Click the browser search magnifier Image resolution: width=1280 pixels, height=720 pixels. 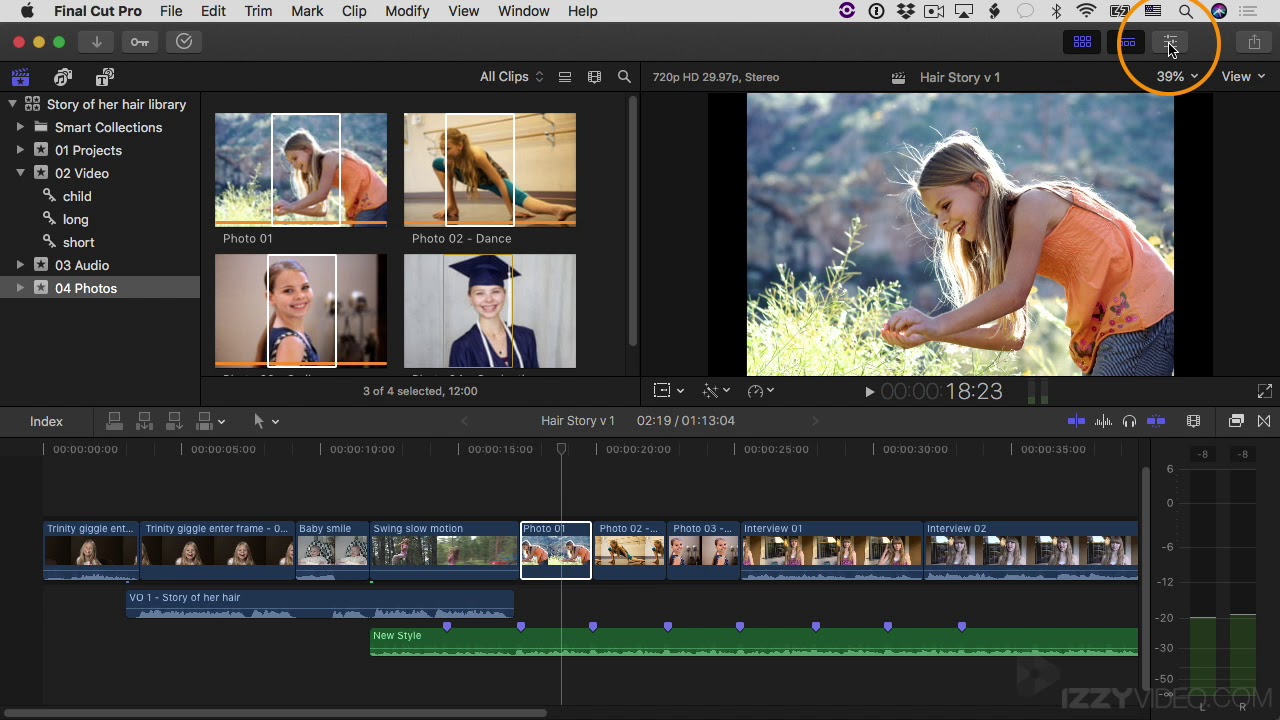click(x=624, y=77)
